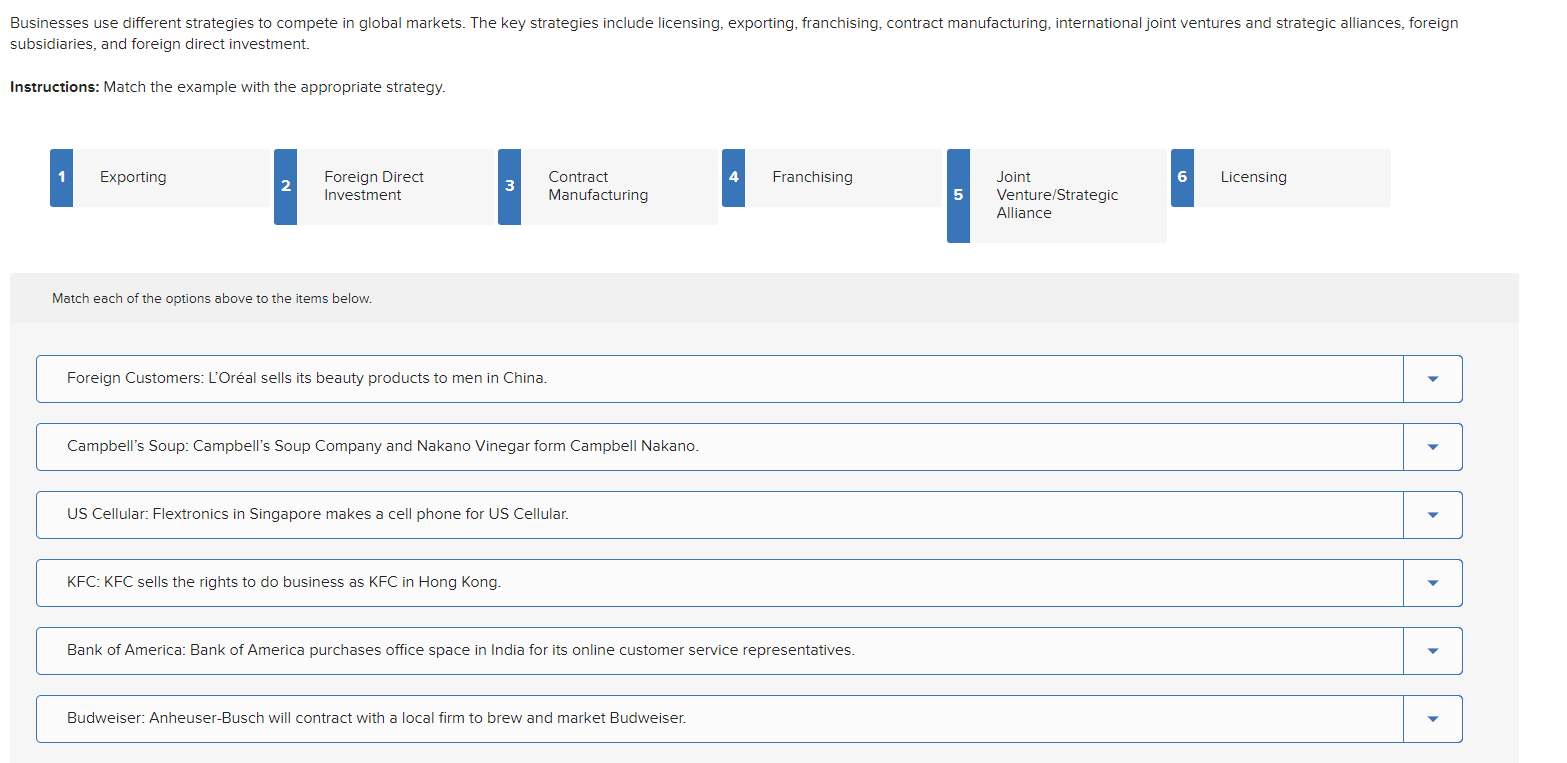Screen dimensions: 1567x763
Task: Select the Foreign Direct Investment option label
Action: pos(373,186)
